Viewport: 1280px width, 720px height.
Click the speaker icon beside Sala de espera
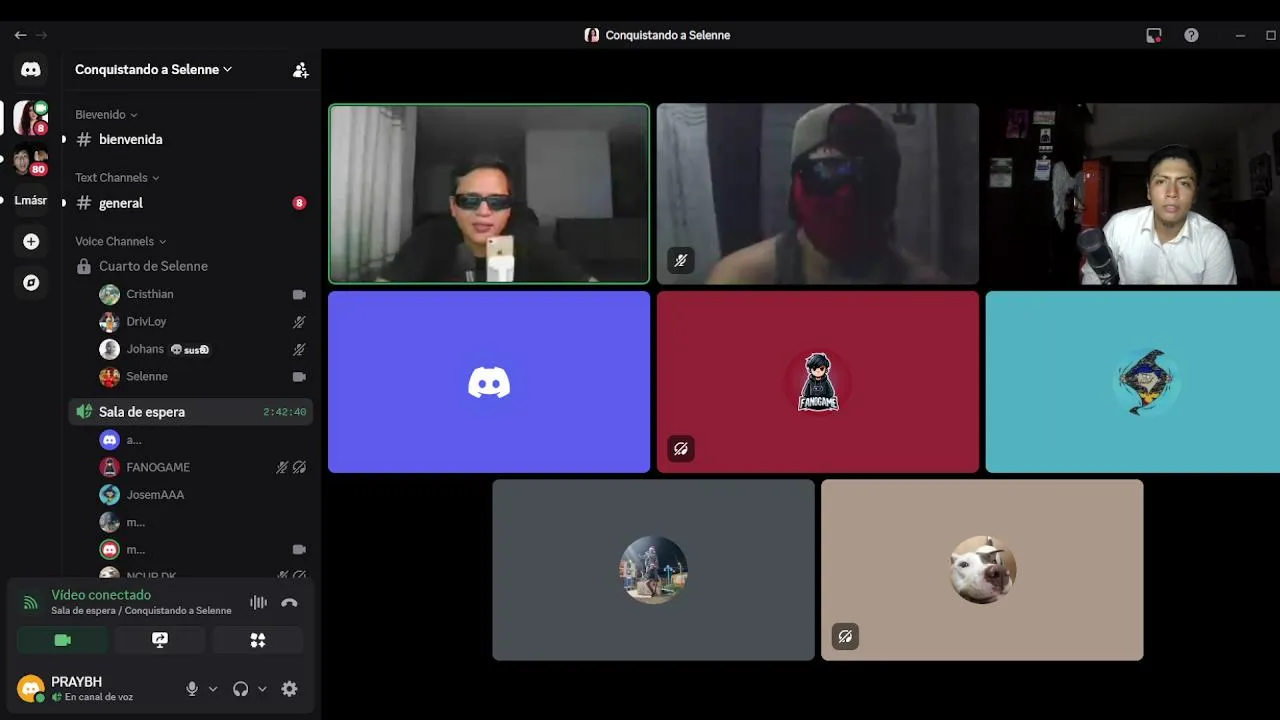point(84,412)
